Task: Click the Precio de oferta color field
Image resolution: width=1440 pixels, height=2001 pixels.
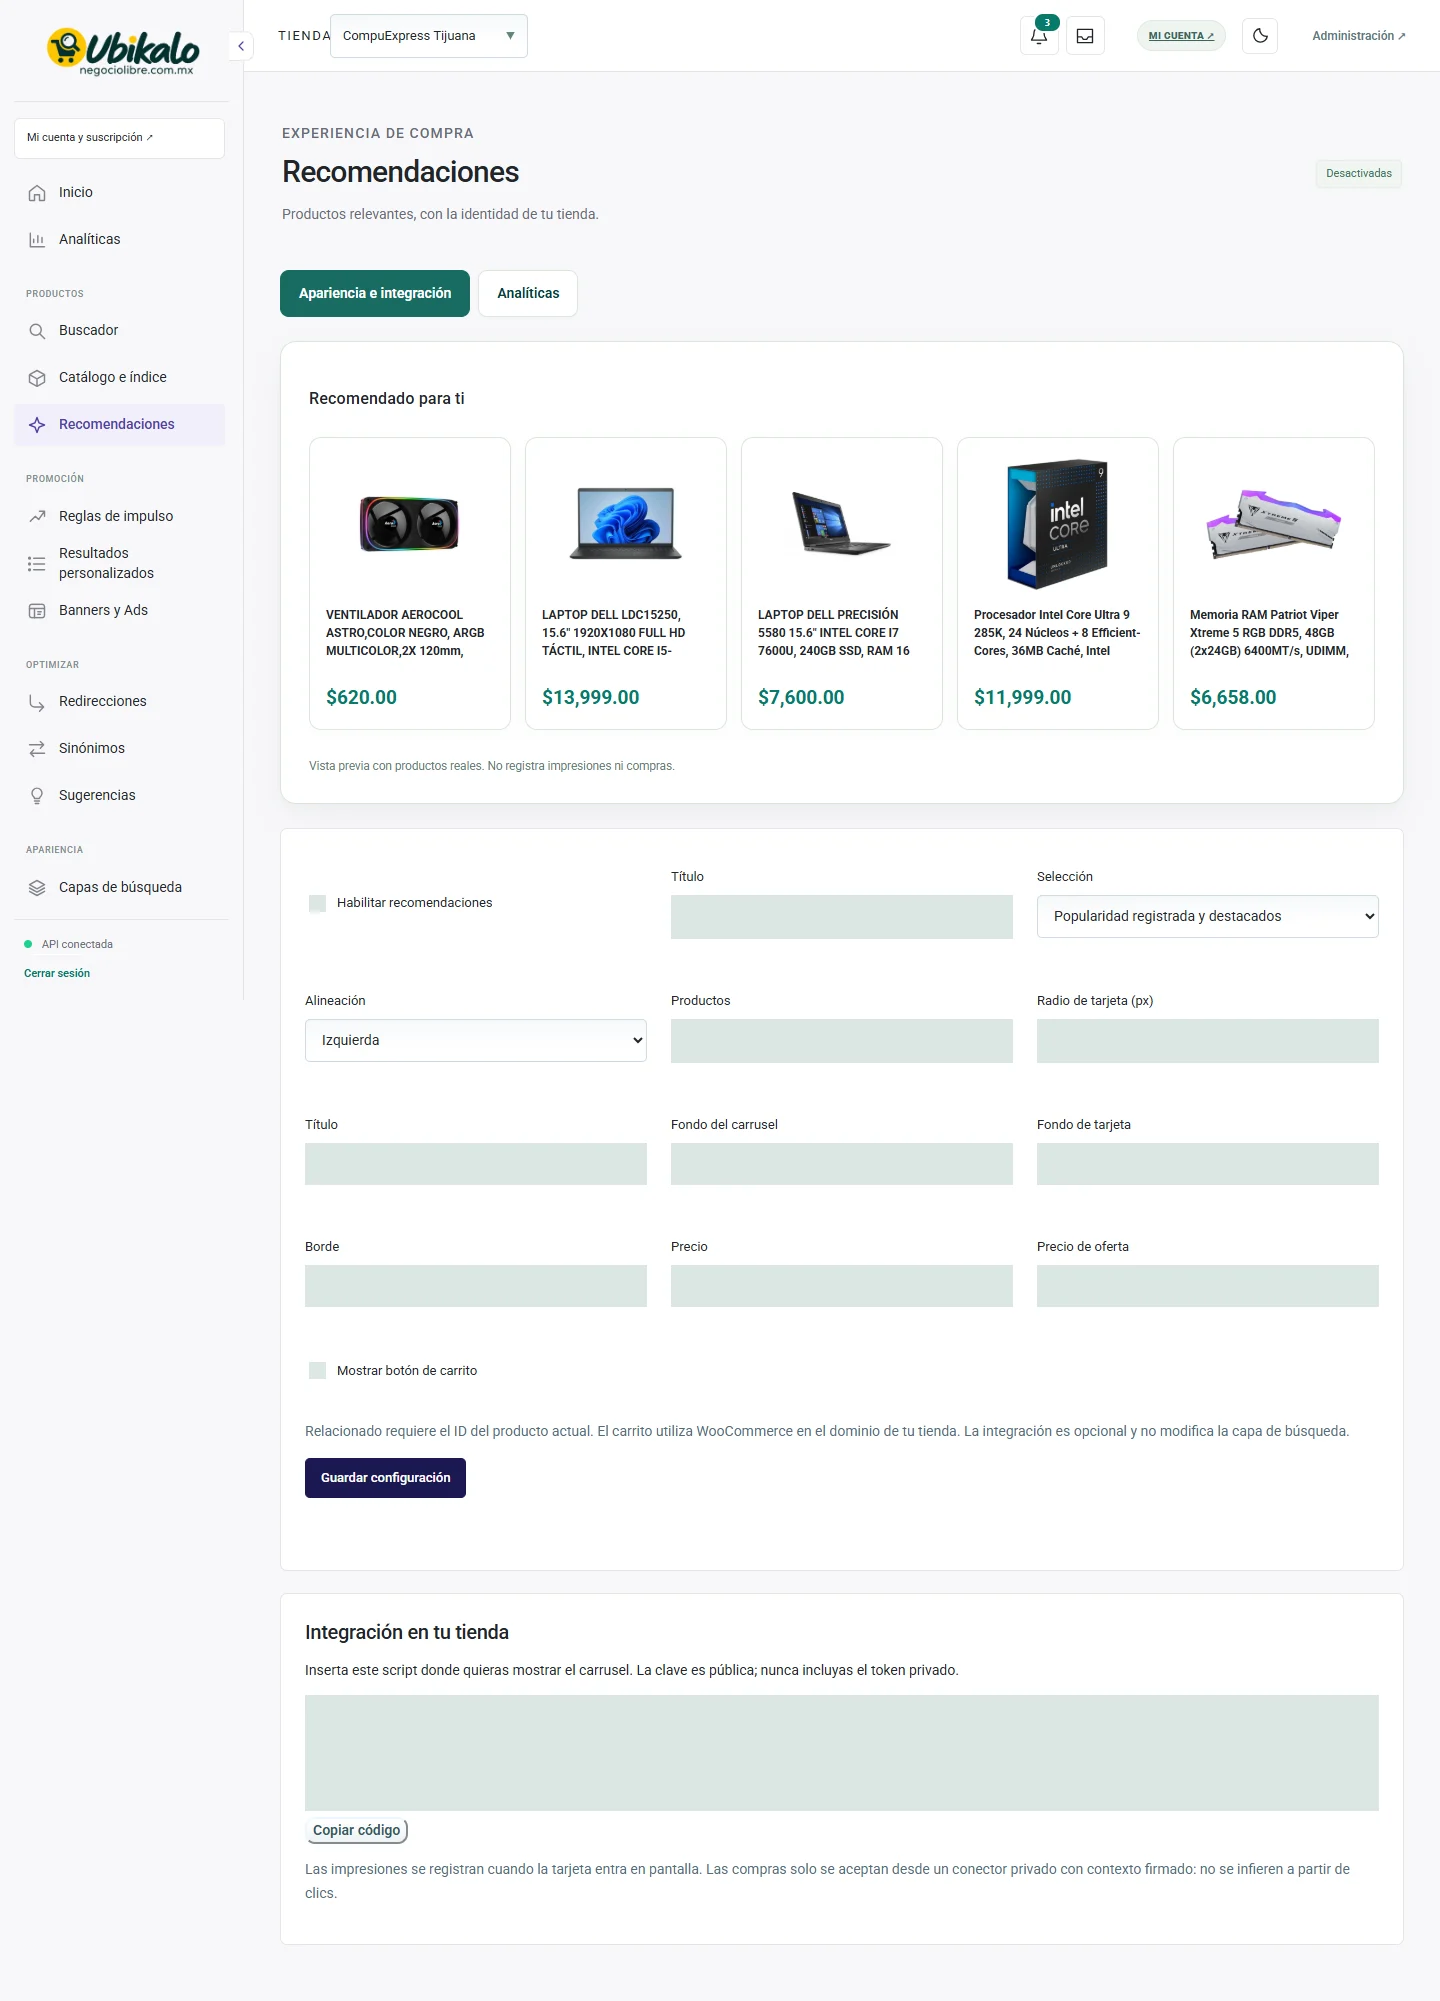Action: click(1208, 1286)
